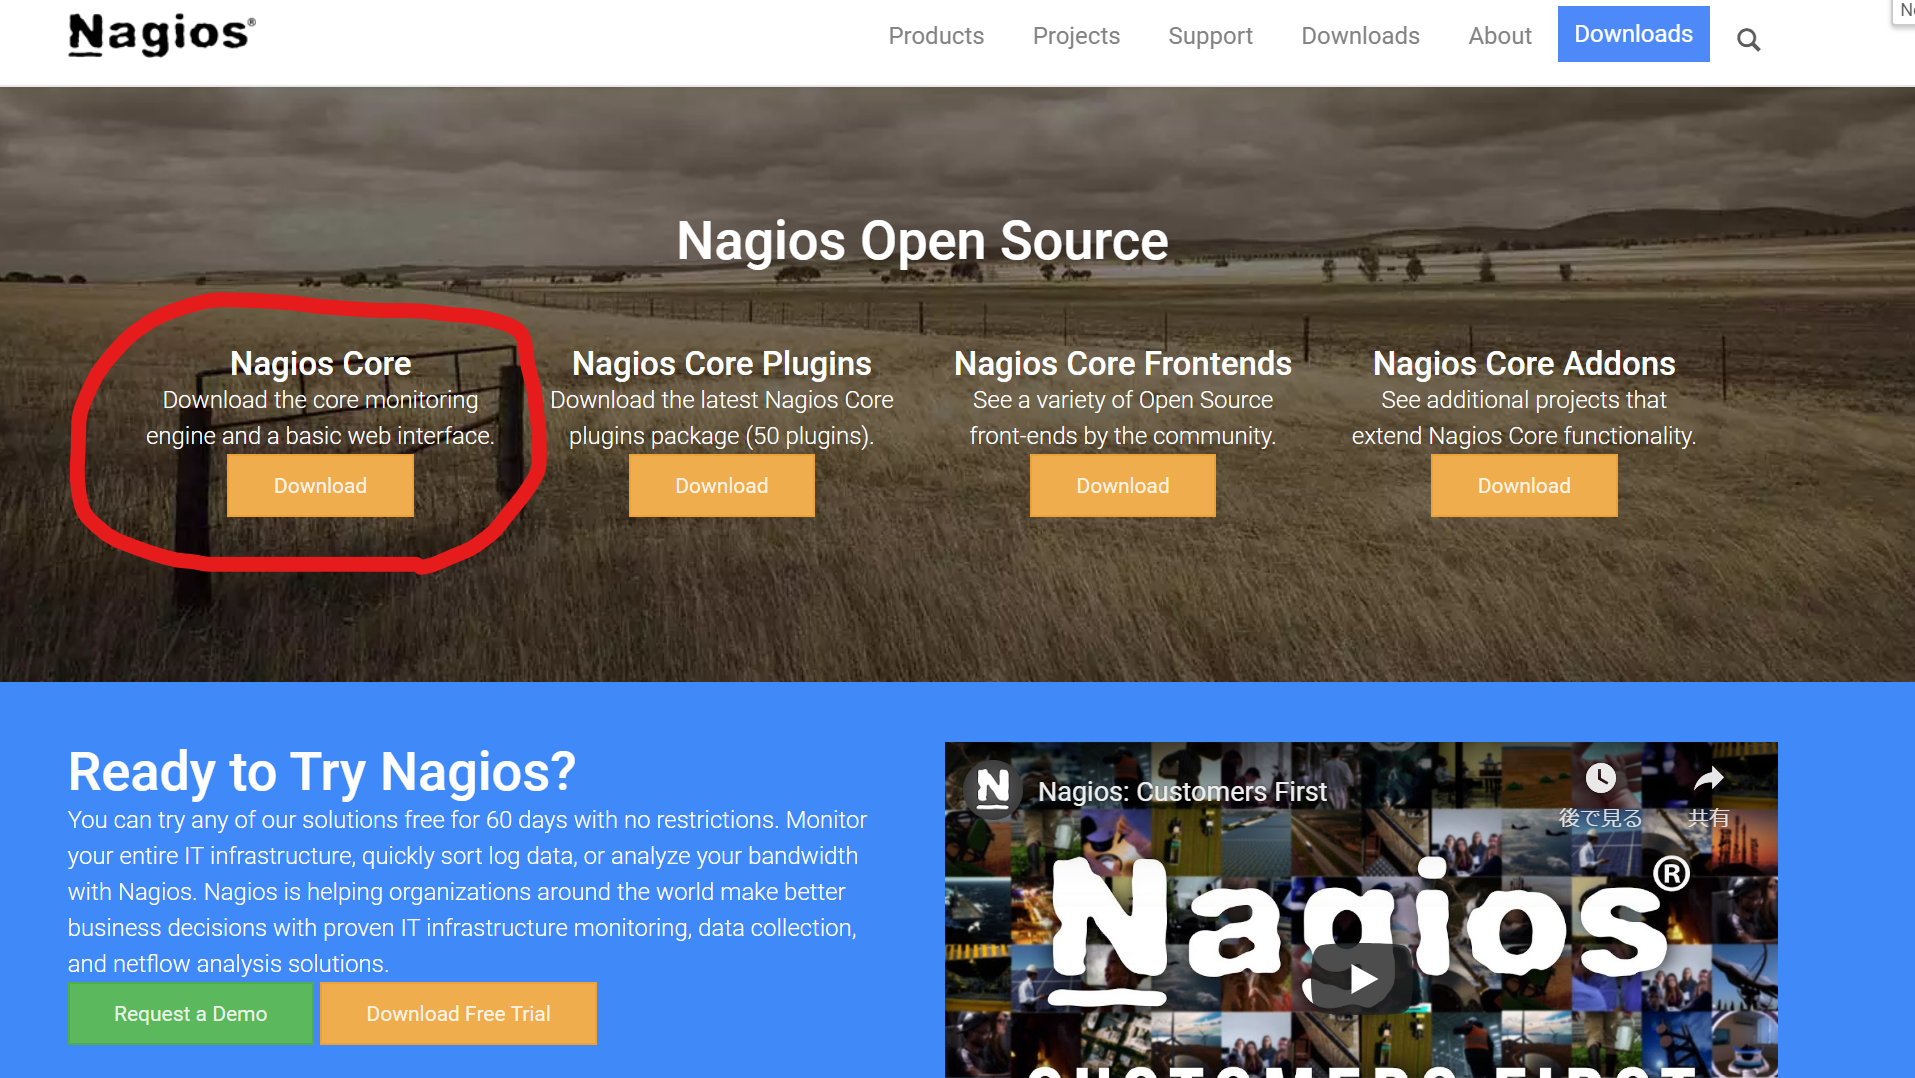Click the Ready to Try Nagios? heading

[x=322, y=772]
